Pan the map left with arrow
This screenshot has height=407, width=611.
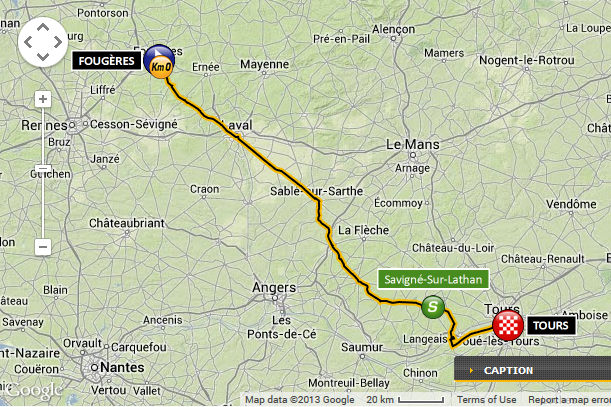point(28,42)
